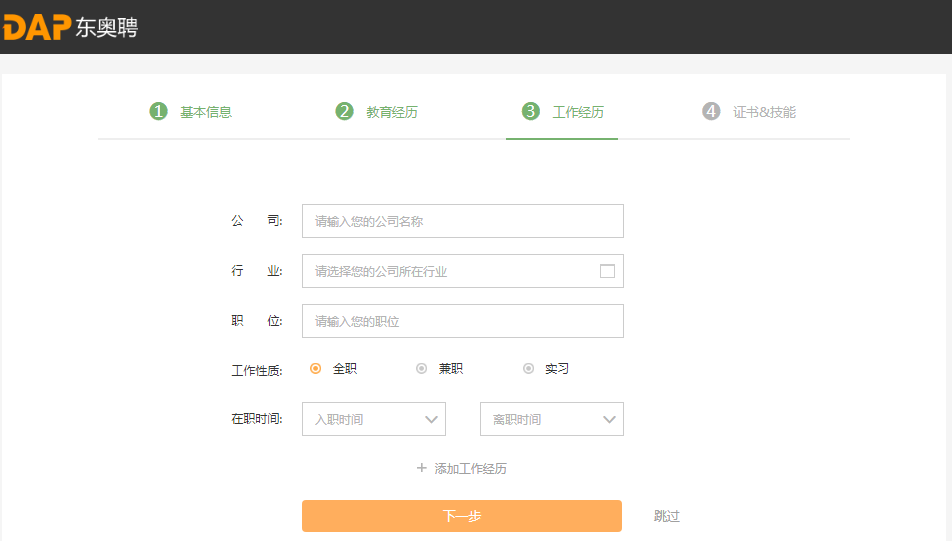Click the 下一步 button
Screen dimensions: 952x541
coord(462,516)
